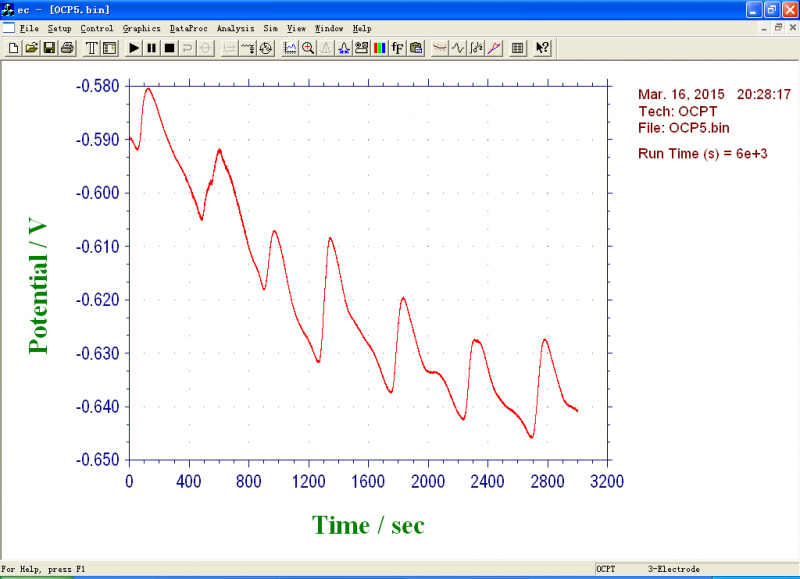Click the '3-Electrode' status bar entry
800x579 pixels.
tap(673, 569)
